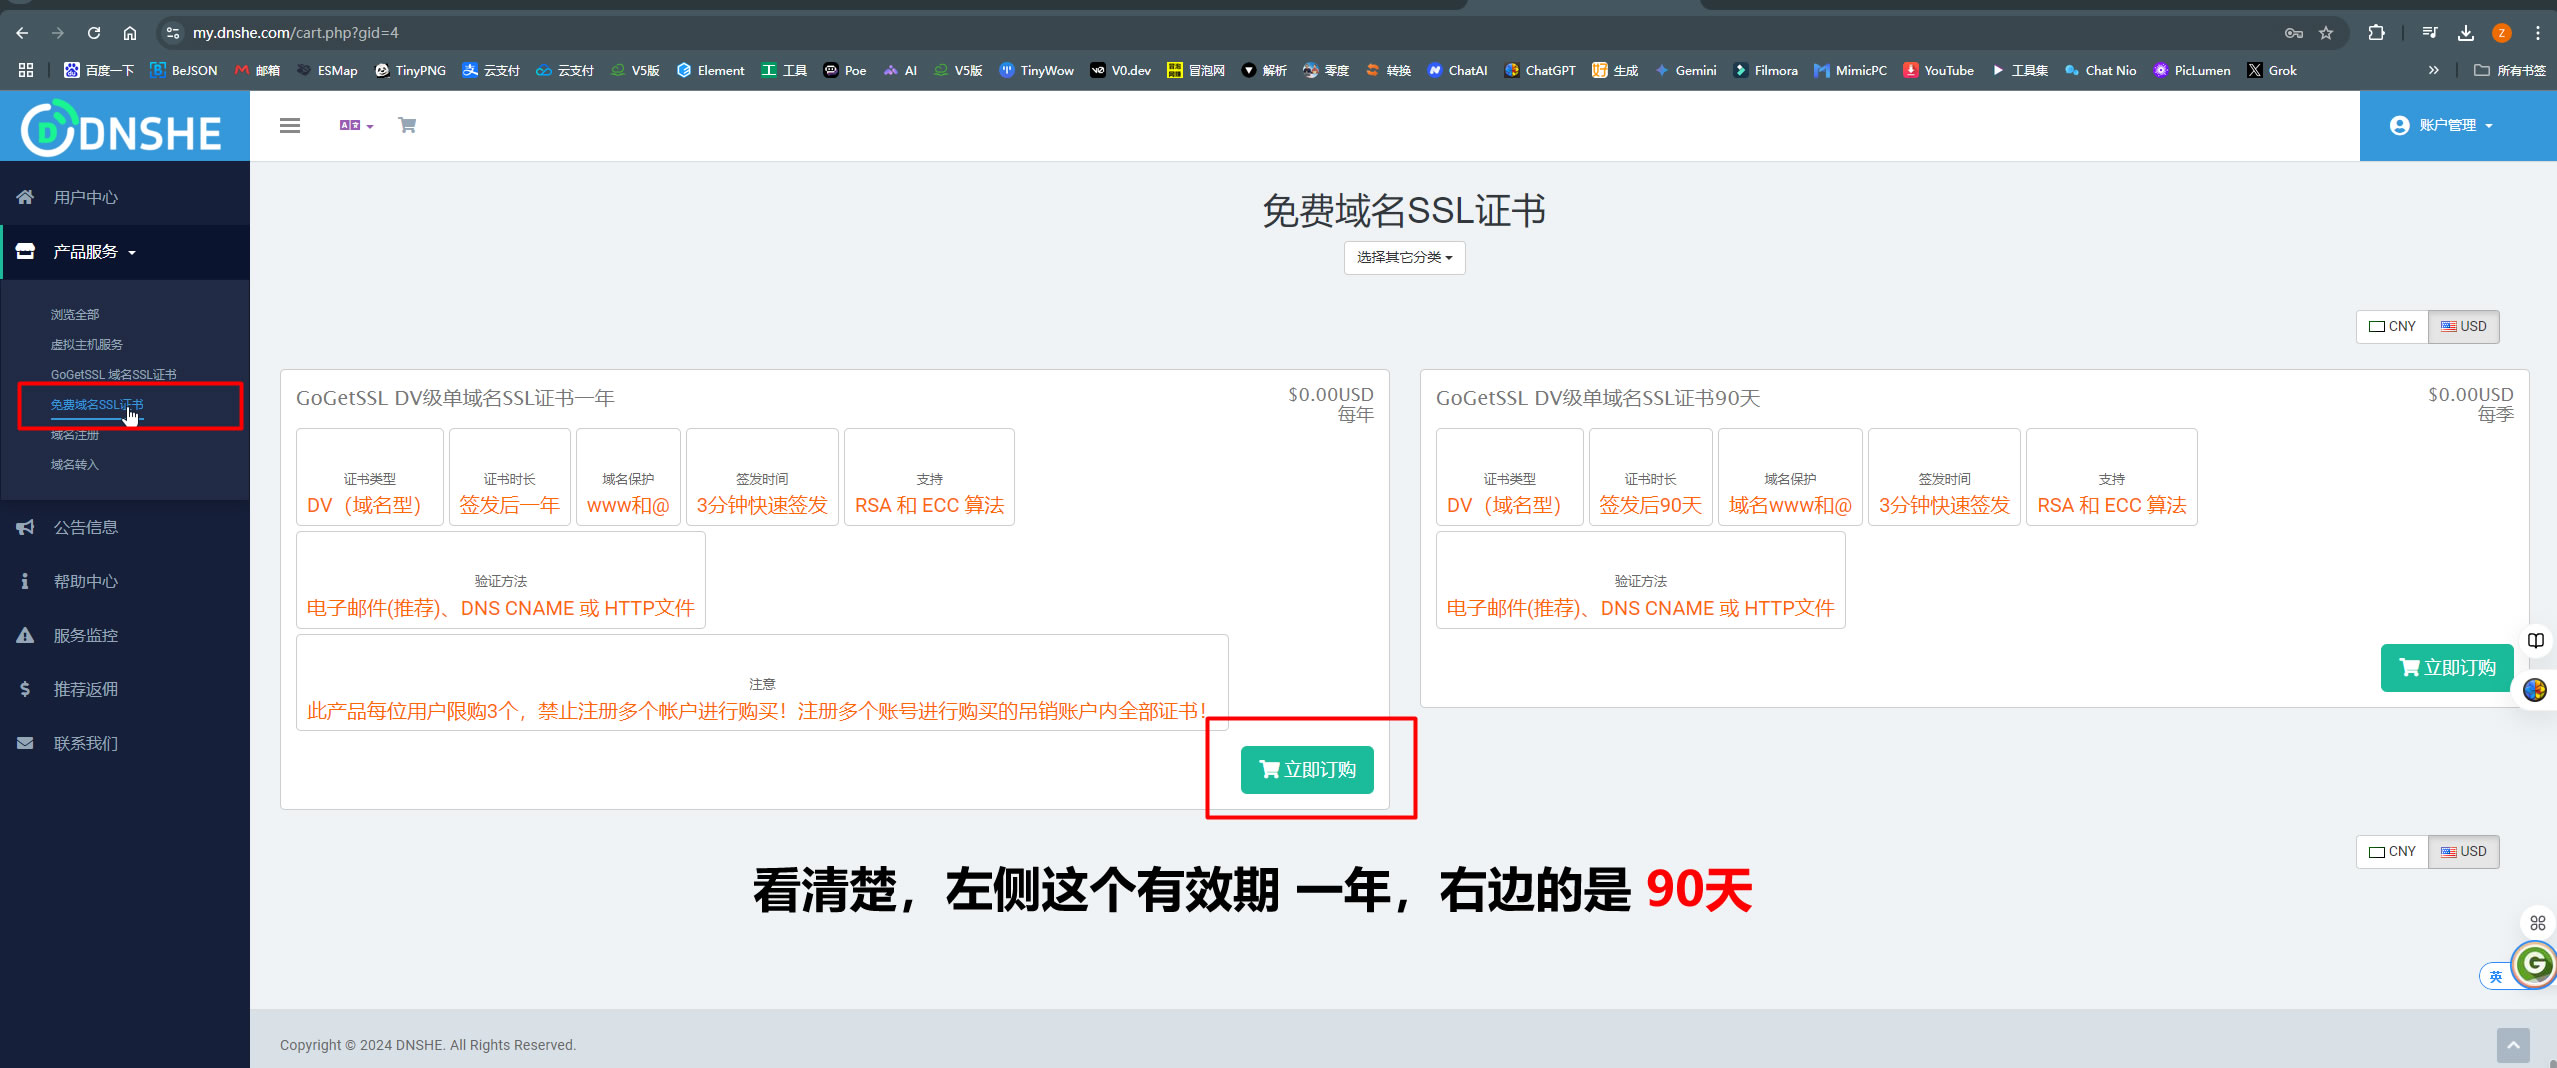Viewport: 2557px width, 1068px height.
Task: Open the ChatGPT bookmark
Action: click(1540, 70)
